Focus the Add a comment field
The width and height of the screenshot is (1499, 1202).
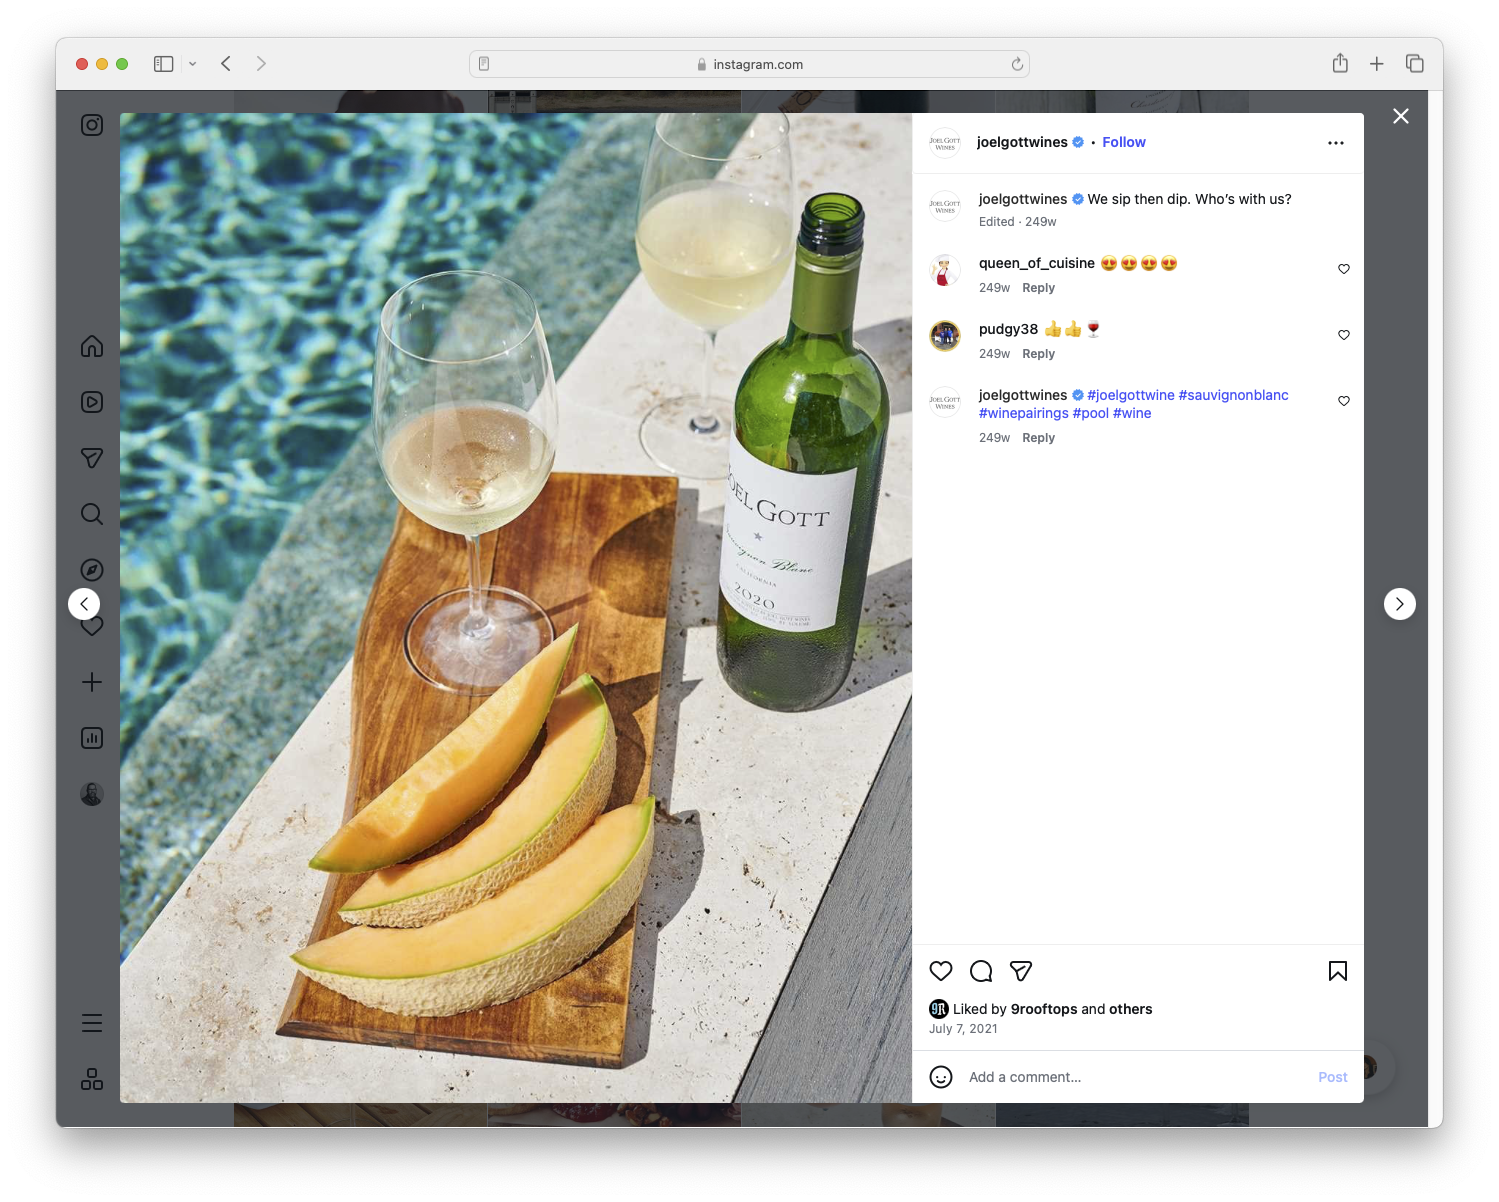pos(1135,1077)
